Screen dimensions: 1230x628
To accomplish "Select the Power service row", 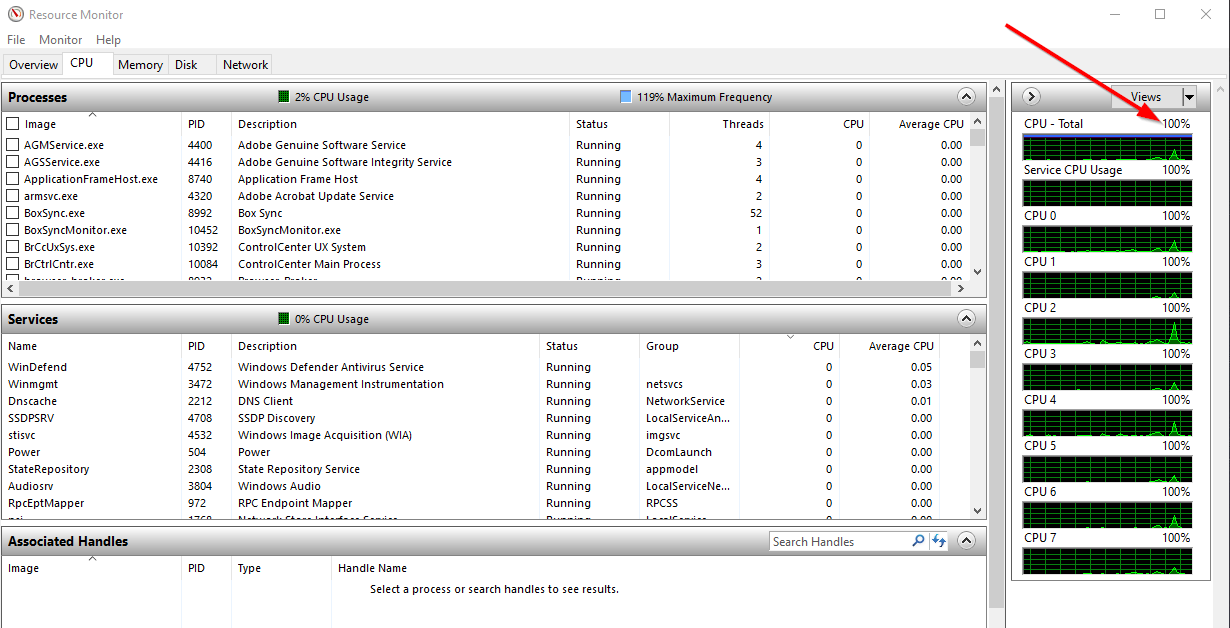I will coord(485,452).
